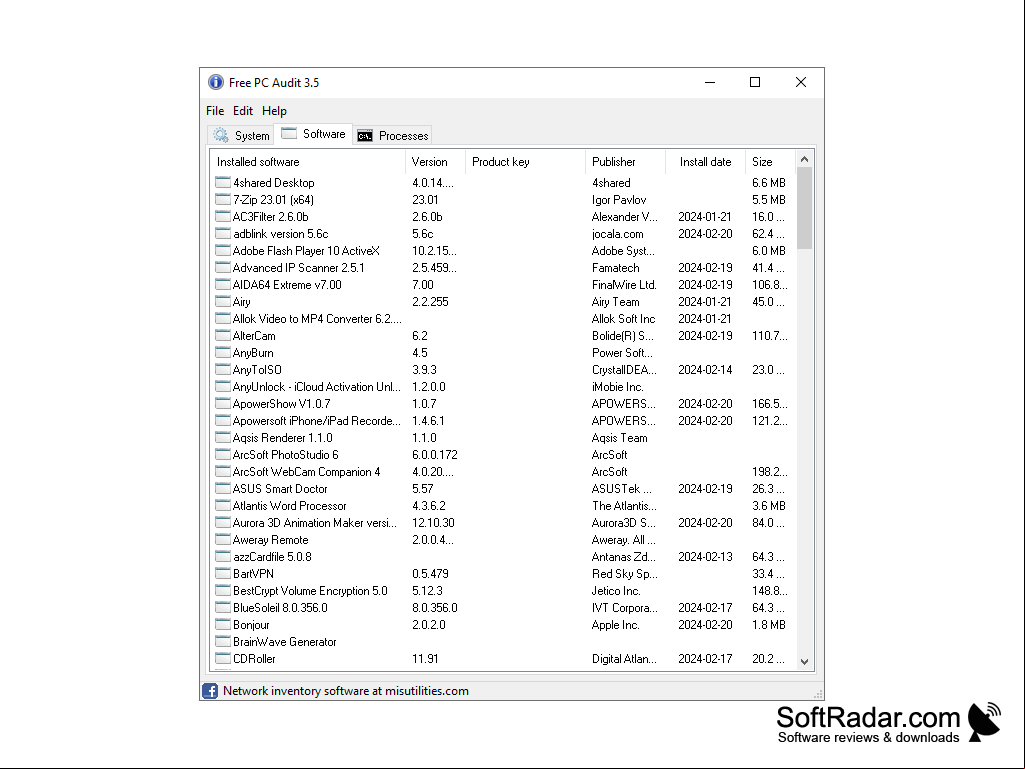Click the icon beside Atlantis Word Processor

223,505
